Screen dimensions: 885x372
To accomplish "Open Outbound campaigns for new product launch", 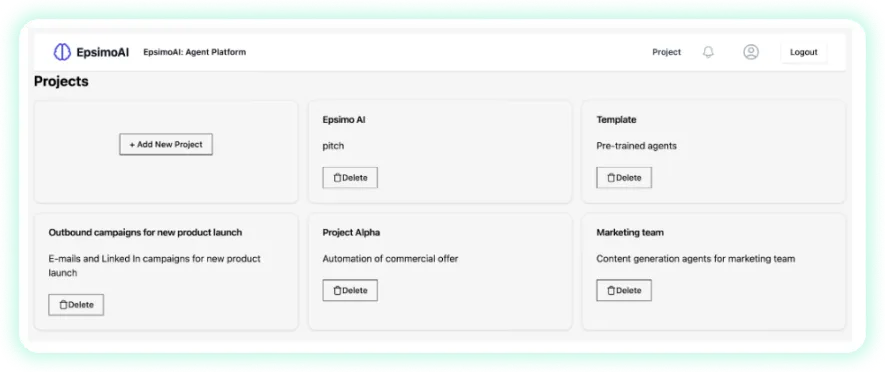I will pyautogui.click(x=145, y=233).
